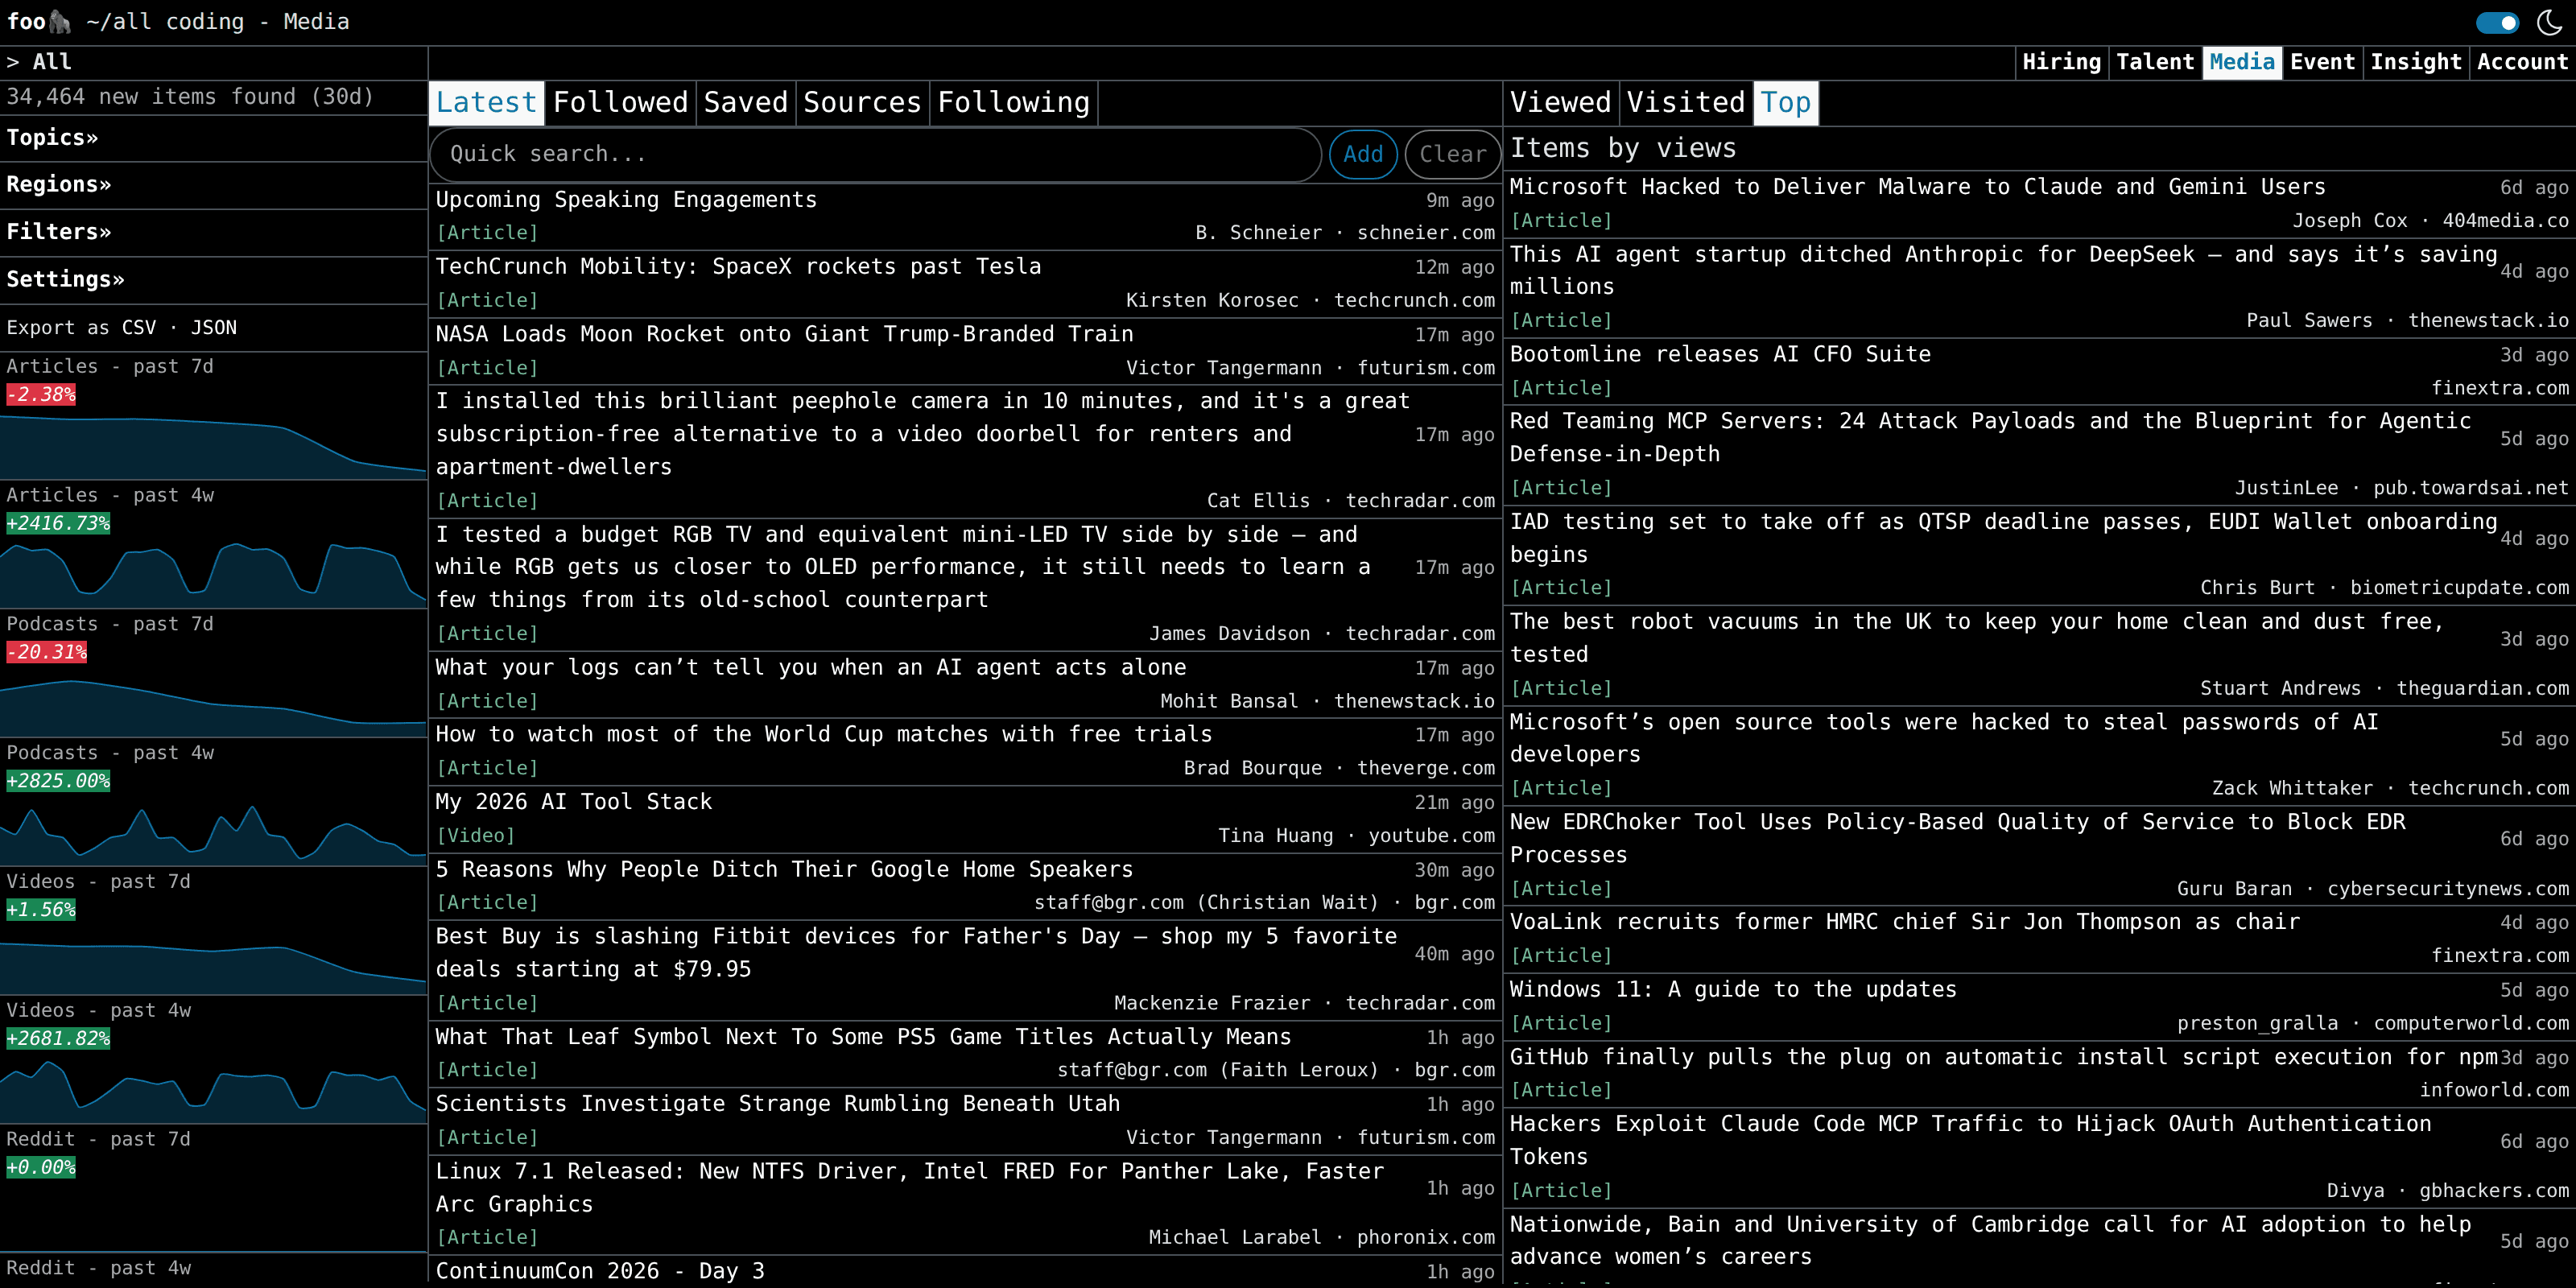Open the Visited tab
2576x1288 pixels.
pyautogui.click(x=1685, y=103)
